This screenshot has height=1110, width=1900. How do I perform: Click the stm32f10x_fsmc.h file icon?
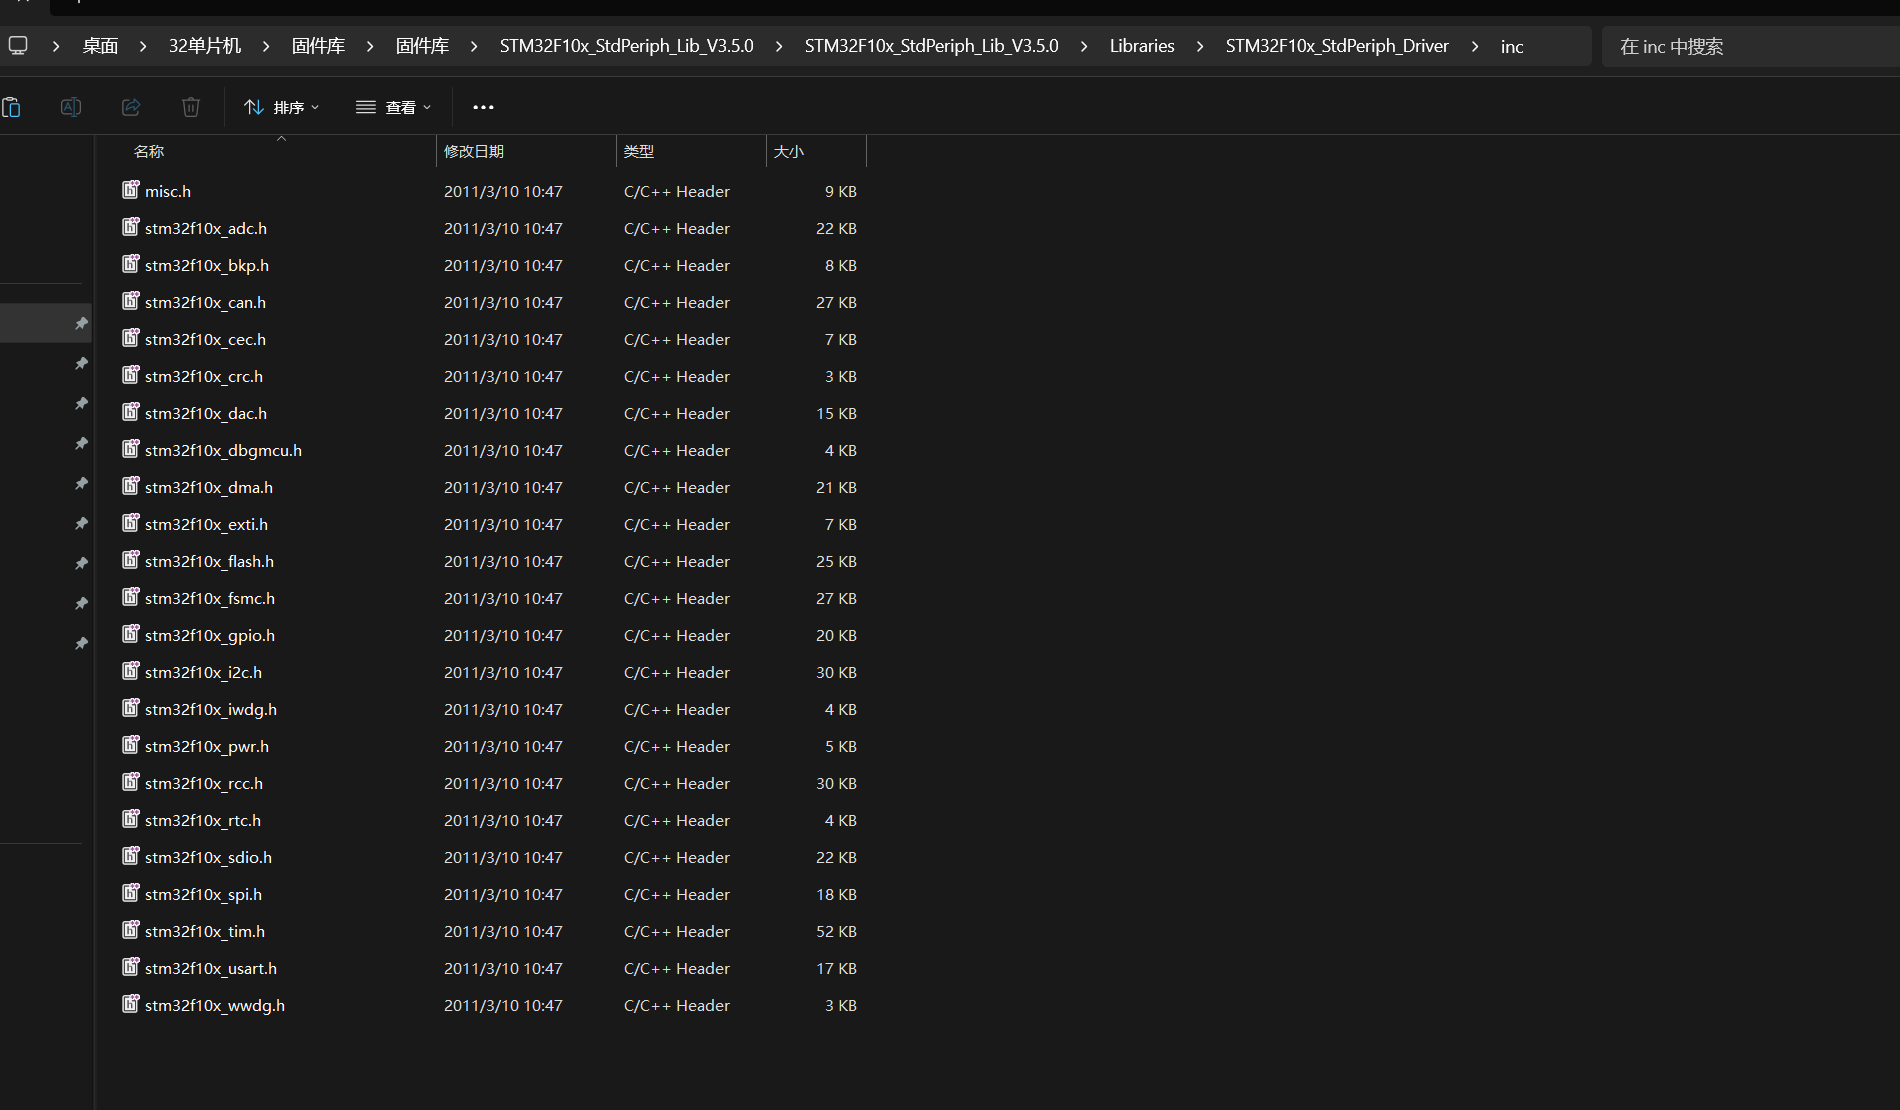[x=131, y=597]
